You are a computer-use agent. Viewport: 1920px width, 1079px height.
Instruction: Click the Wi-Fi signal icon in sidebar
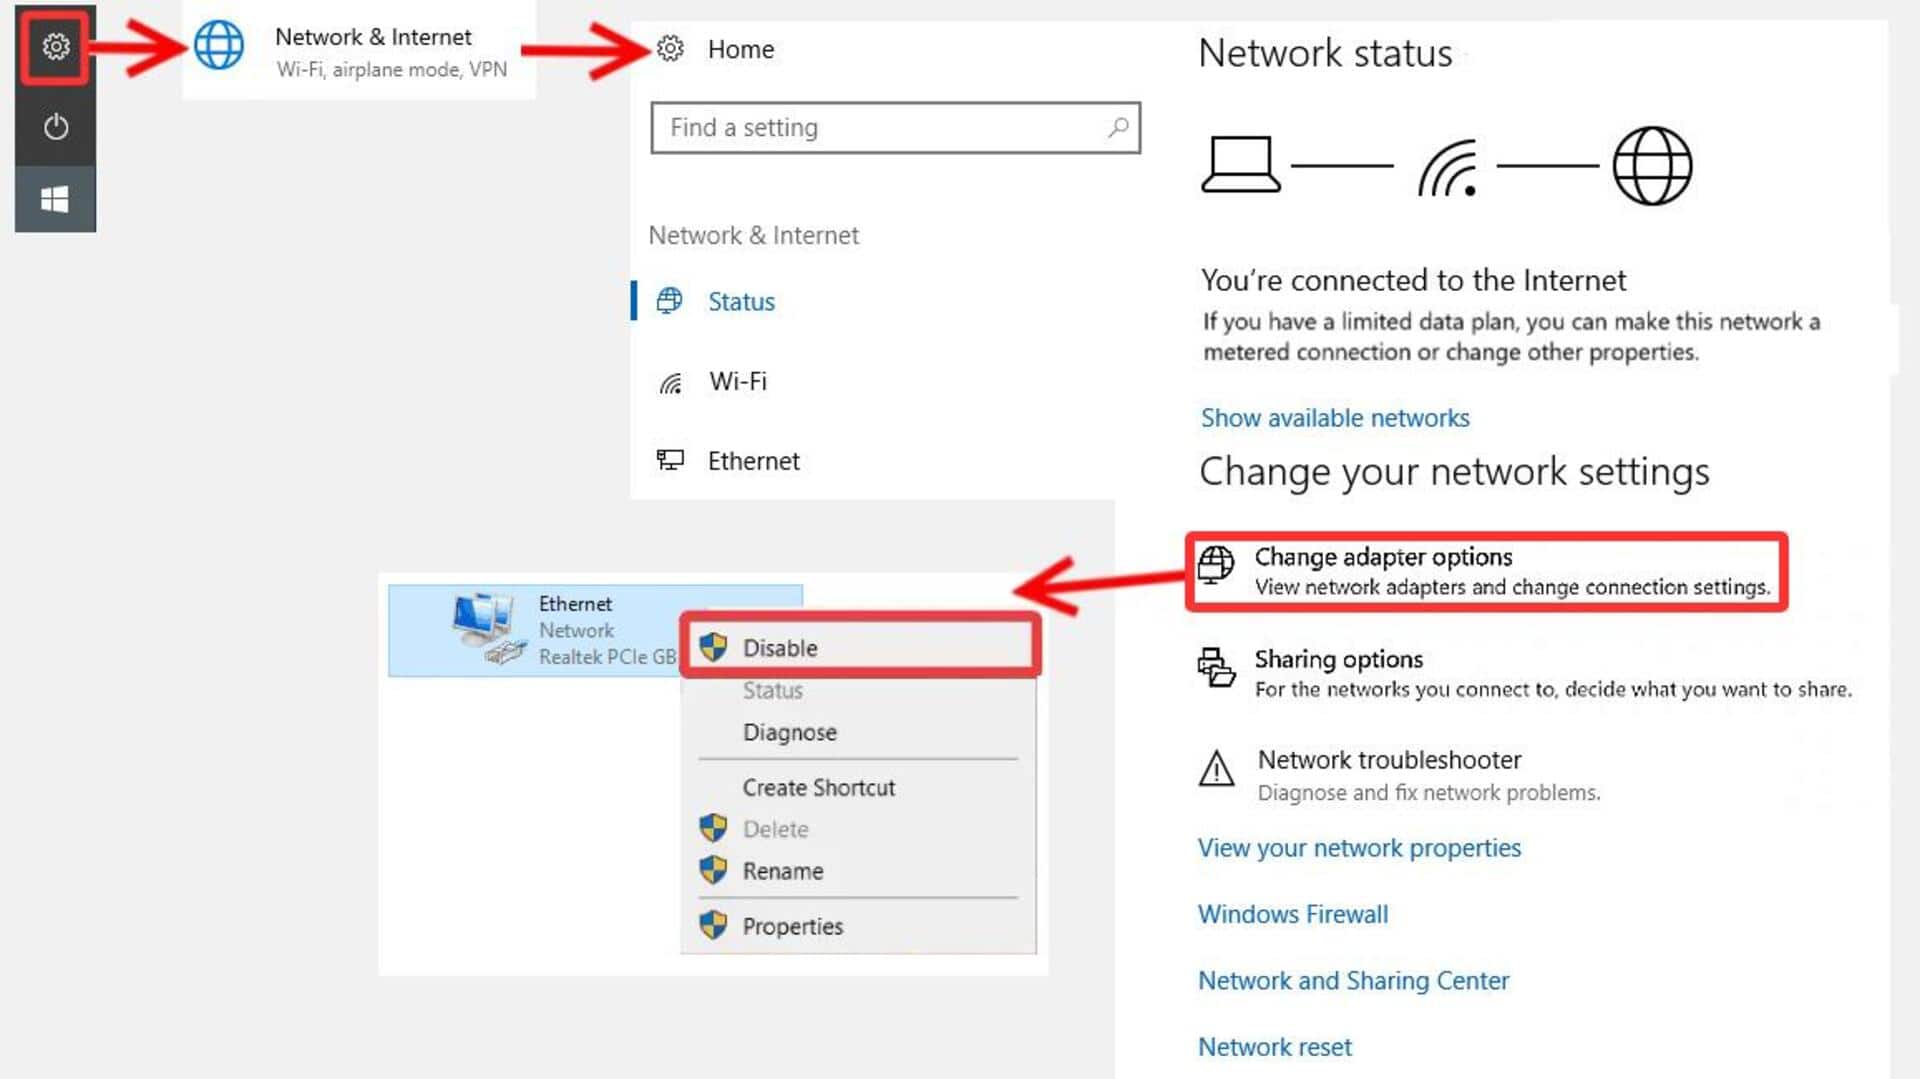pos(670,382)
